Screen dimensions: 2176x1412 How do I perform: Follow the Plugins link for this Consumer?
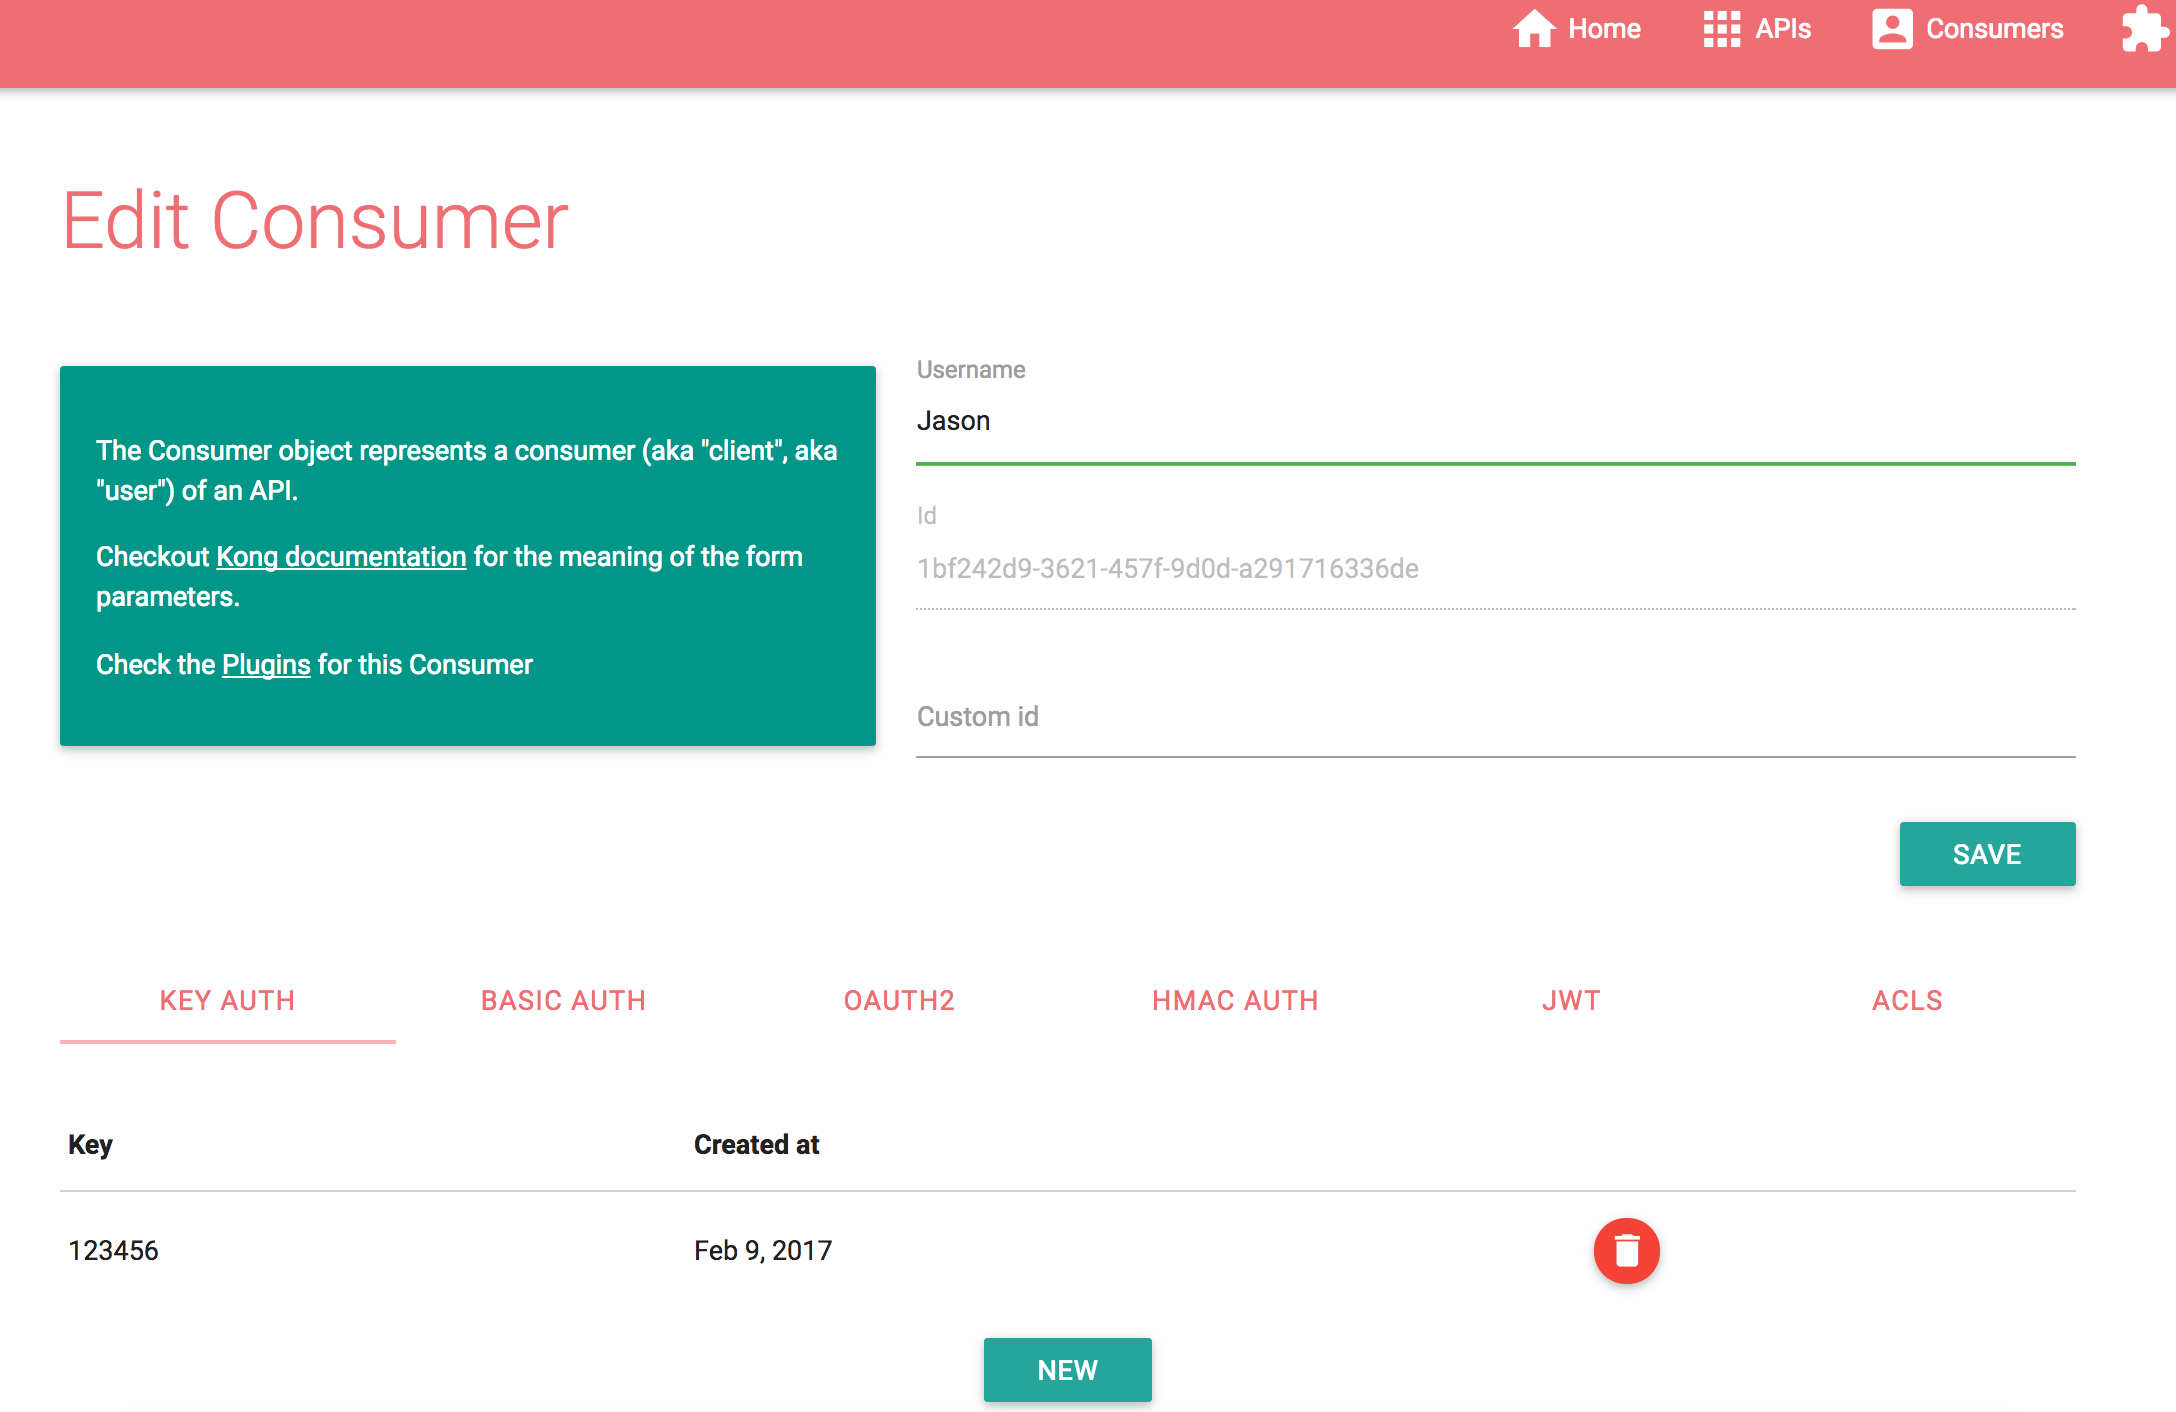(x=266, y=664)
